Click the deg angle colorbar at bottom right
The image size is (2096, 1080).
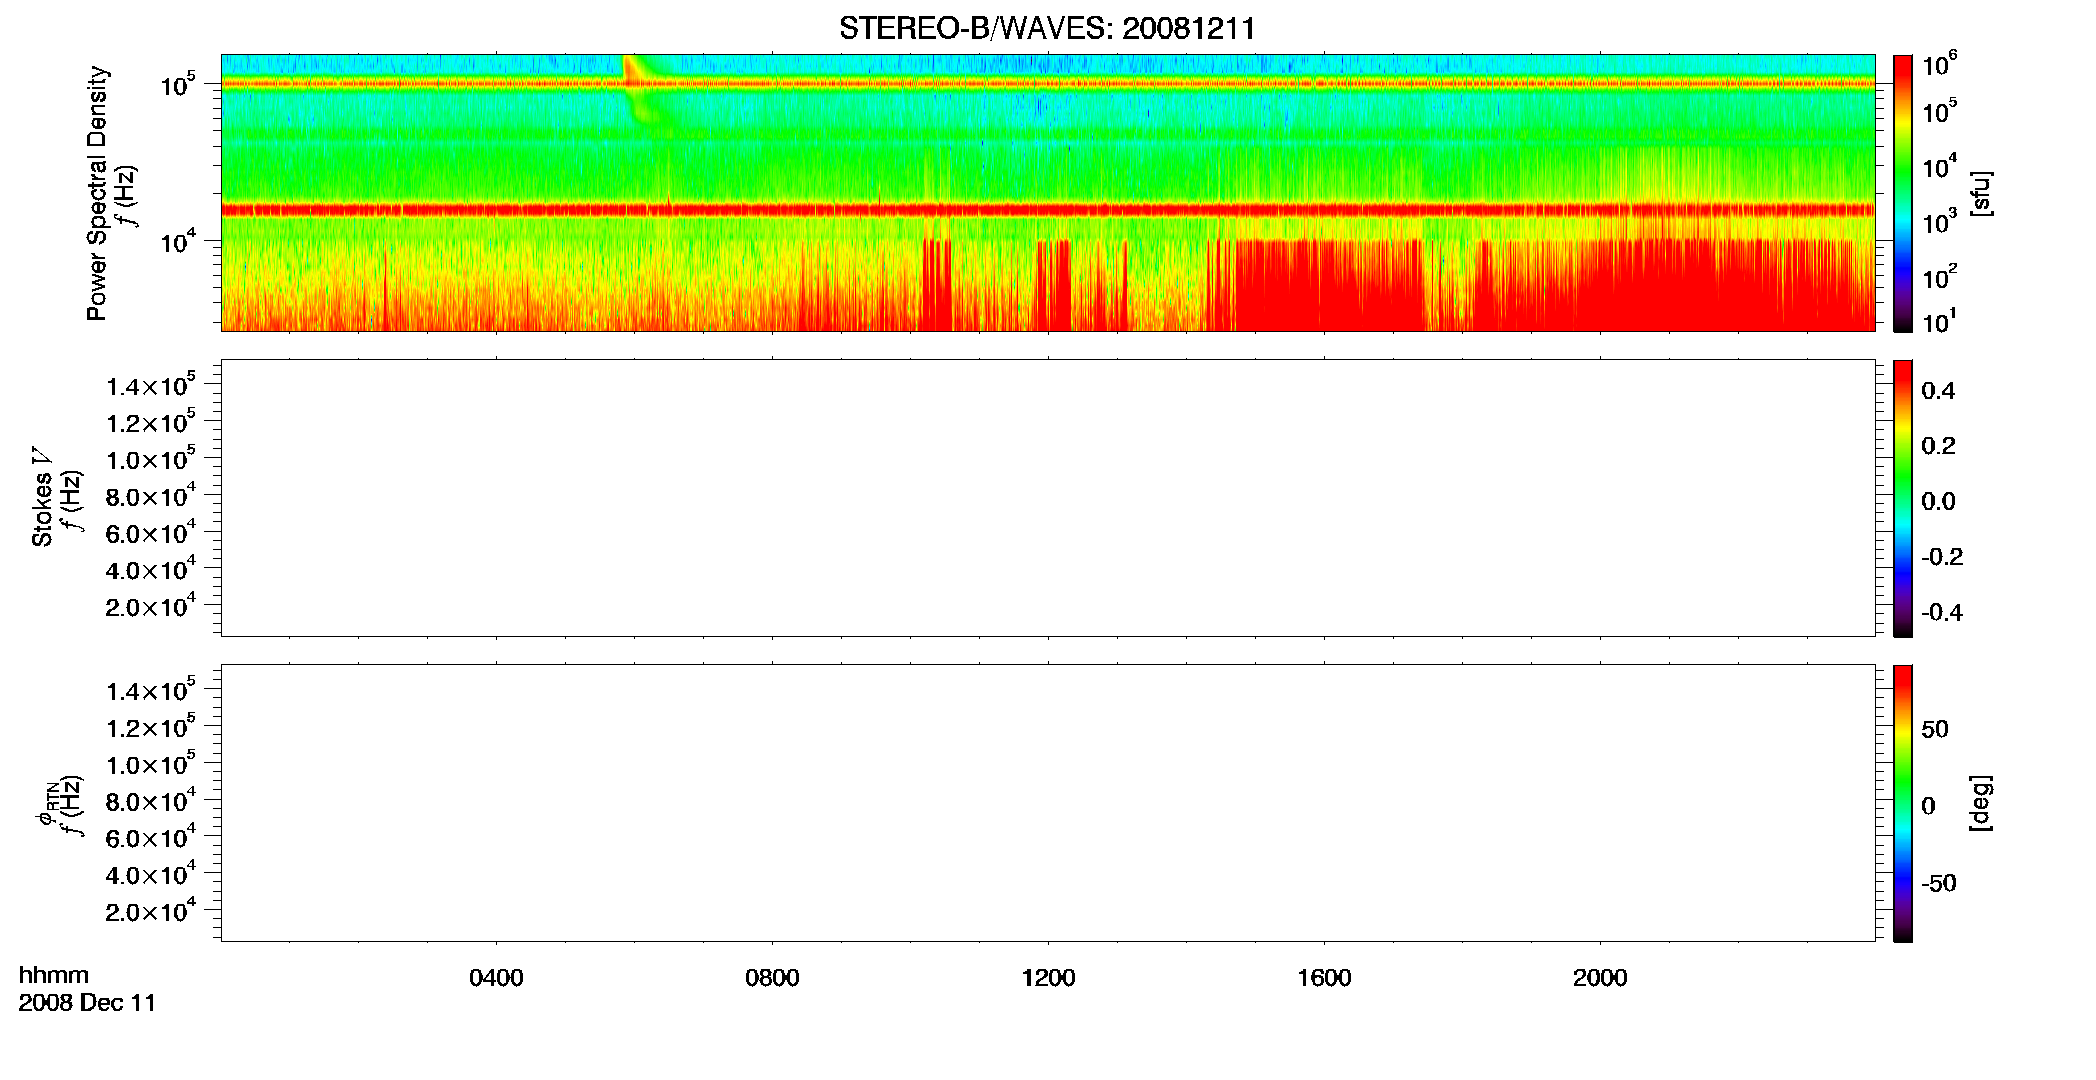[x=1903, y=803]
